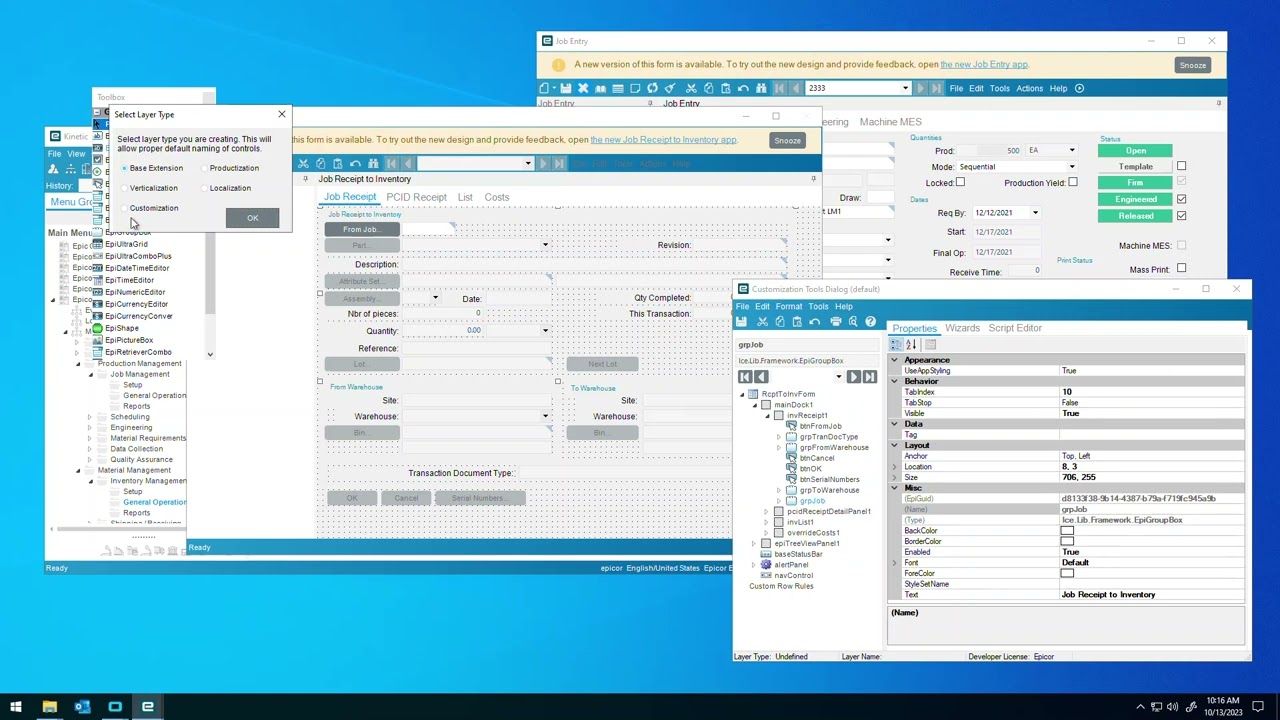Image resolution: width=1280 pixels, height=720 pixels.
Task: Click Help question icon in Customization Tools toolbar
Action: coord(871,321)
